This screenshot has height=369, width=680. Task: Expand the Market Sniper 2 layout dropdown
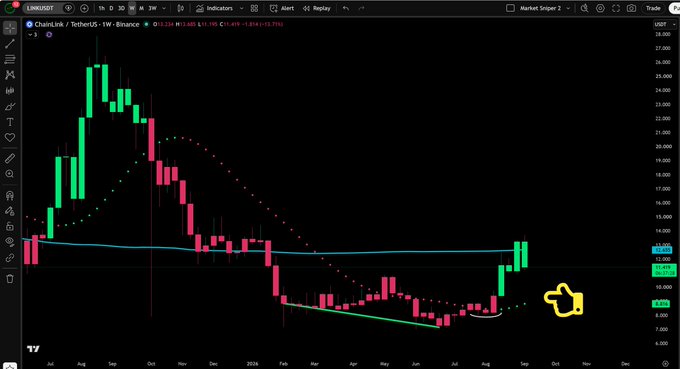[x=568, y=8]
